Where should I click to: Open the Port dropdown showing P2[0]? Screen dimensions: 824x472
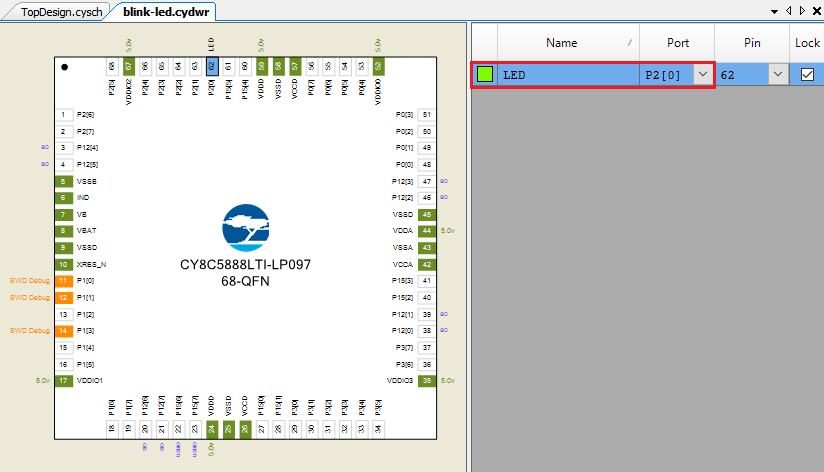(703, 75)
